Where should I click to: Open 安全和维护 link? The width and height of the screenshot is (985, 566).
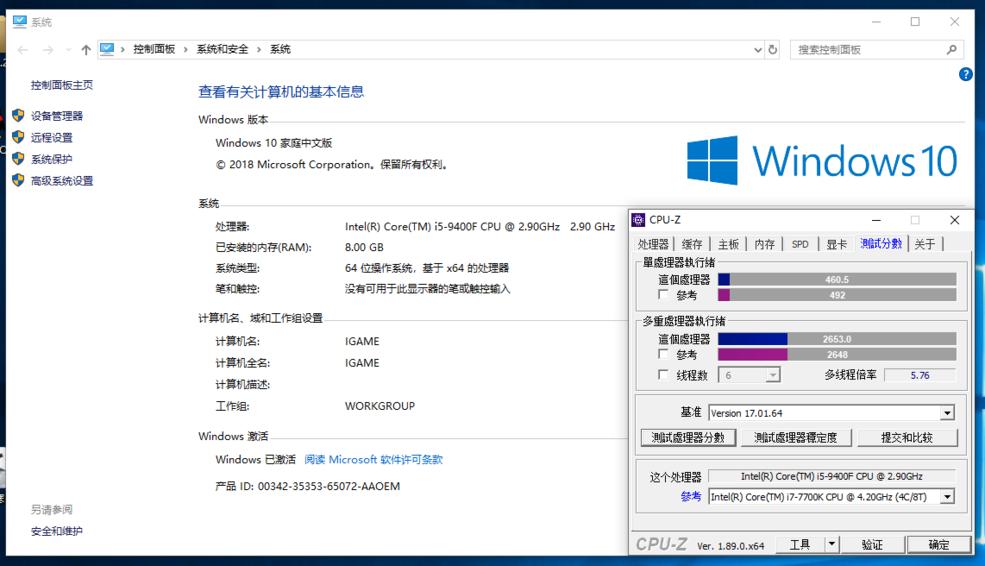(x=57, y=531)
